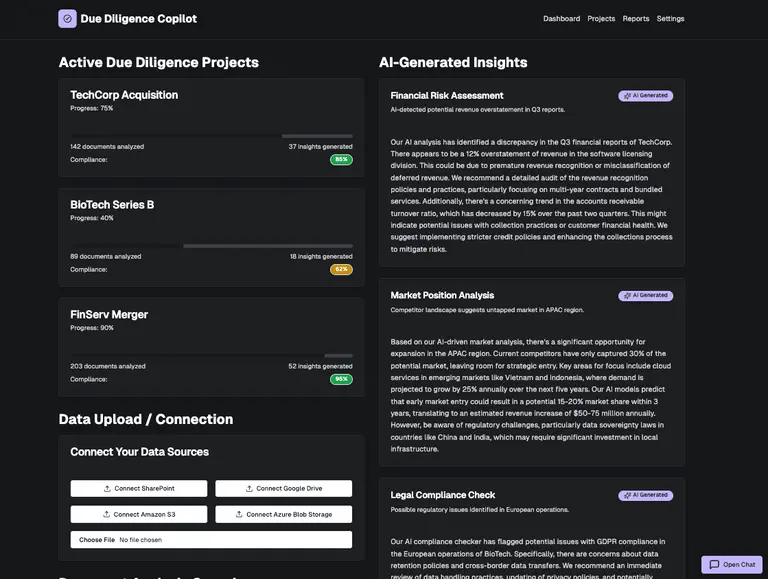Click sparkle icon on Market Position AI badge
Image resolution: width=768 pixels, height=579 pixels.
[x=626, y=296]
